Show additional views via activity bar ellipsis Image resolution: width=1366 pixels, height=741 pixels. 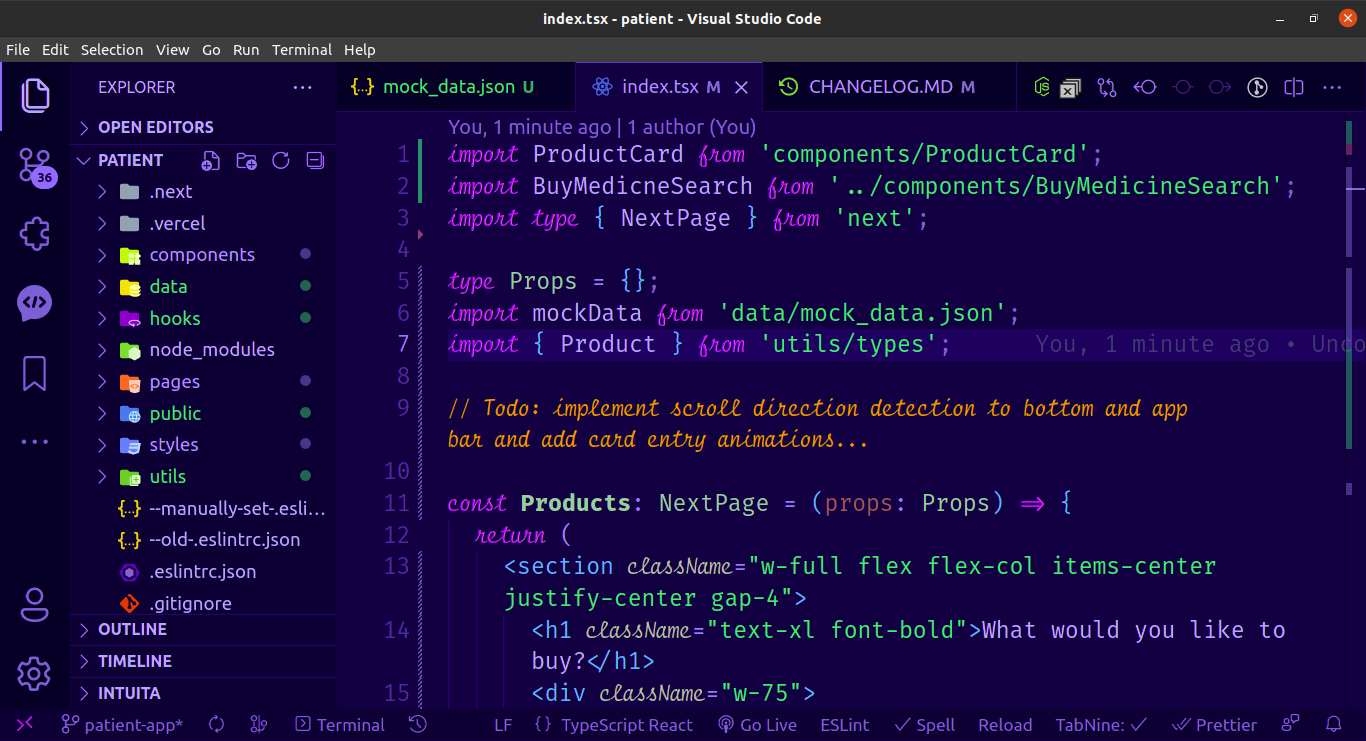pos(34,441)
